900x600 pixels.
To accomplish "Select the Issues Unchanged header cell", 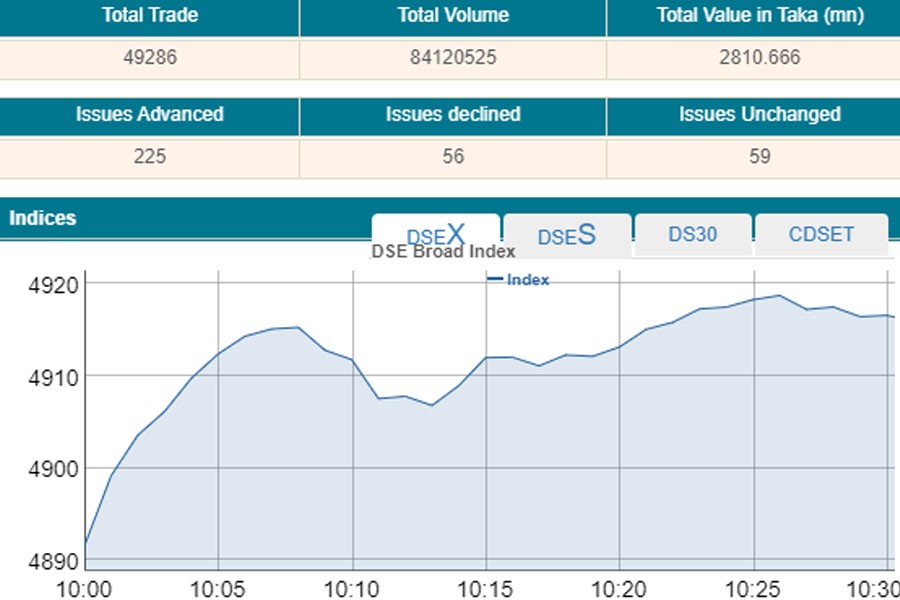I will tap(759, 114).
